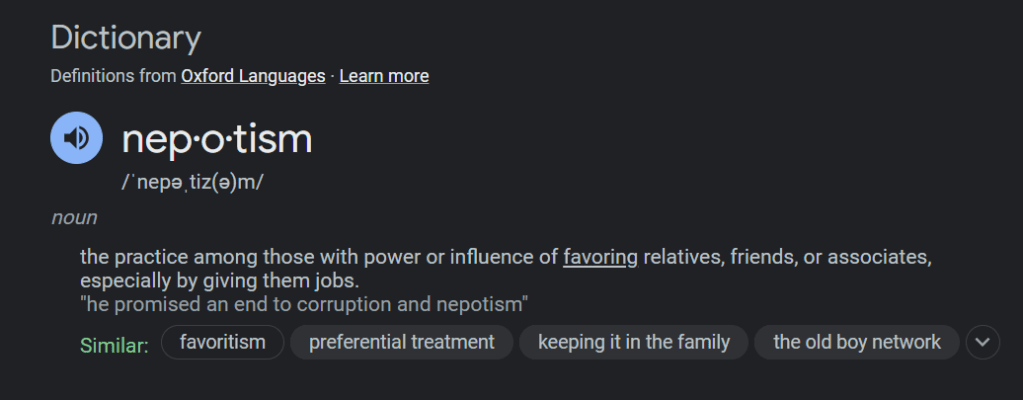The image size is (1023, 400).
Task: Expand more similar words with chevron
Action: coord(983,342)
